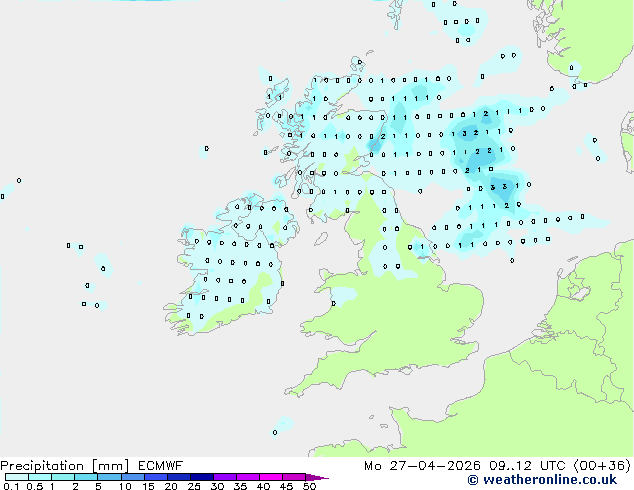
Task: Click the 'Mo 27-04-2026' date text
Action: coord(422,466)
